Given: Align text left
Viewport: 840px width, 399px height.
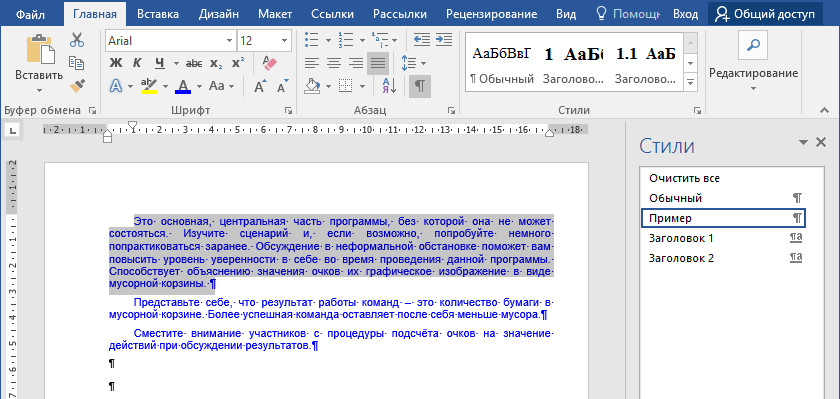Looking at the screenshot, I should coord(311,63).
